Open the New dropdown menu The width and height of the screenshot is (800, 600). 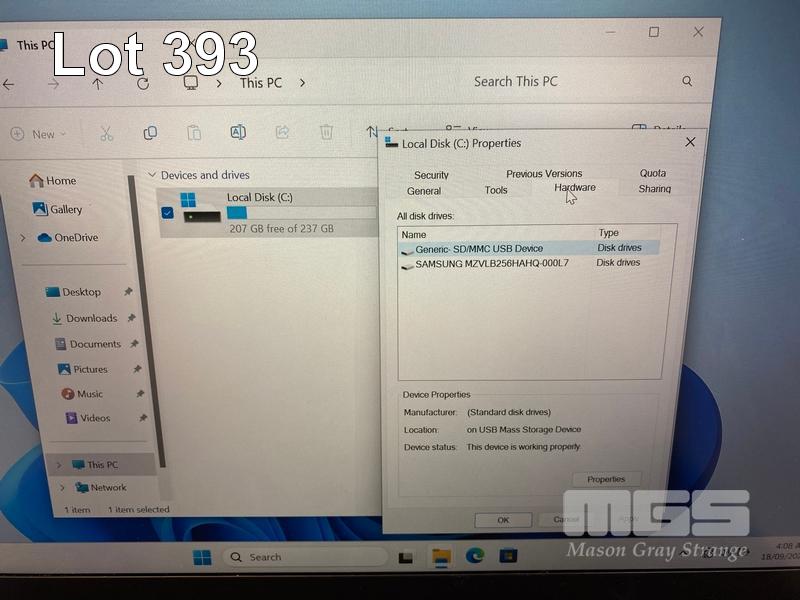coord(38,134)
